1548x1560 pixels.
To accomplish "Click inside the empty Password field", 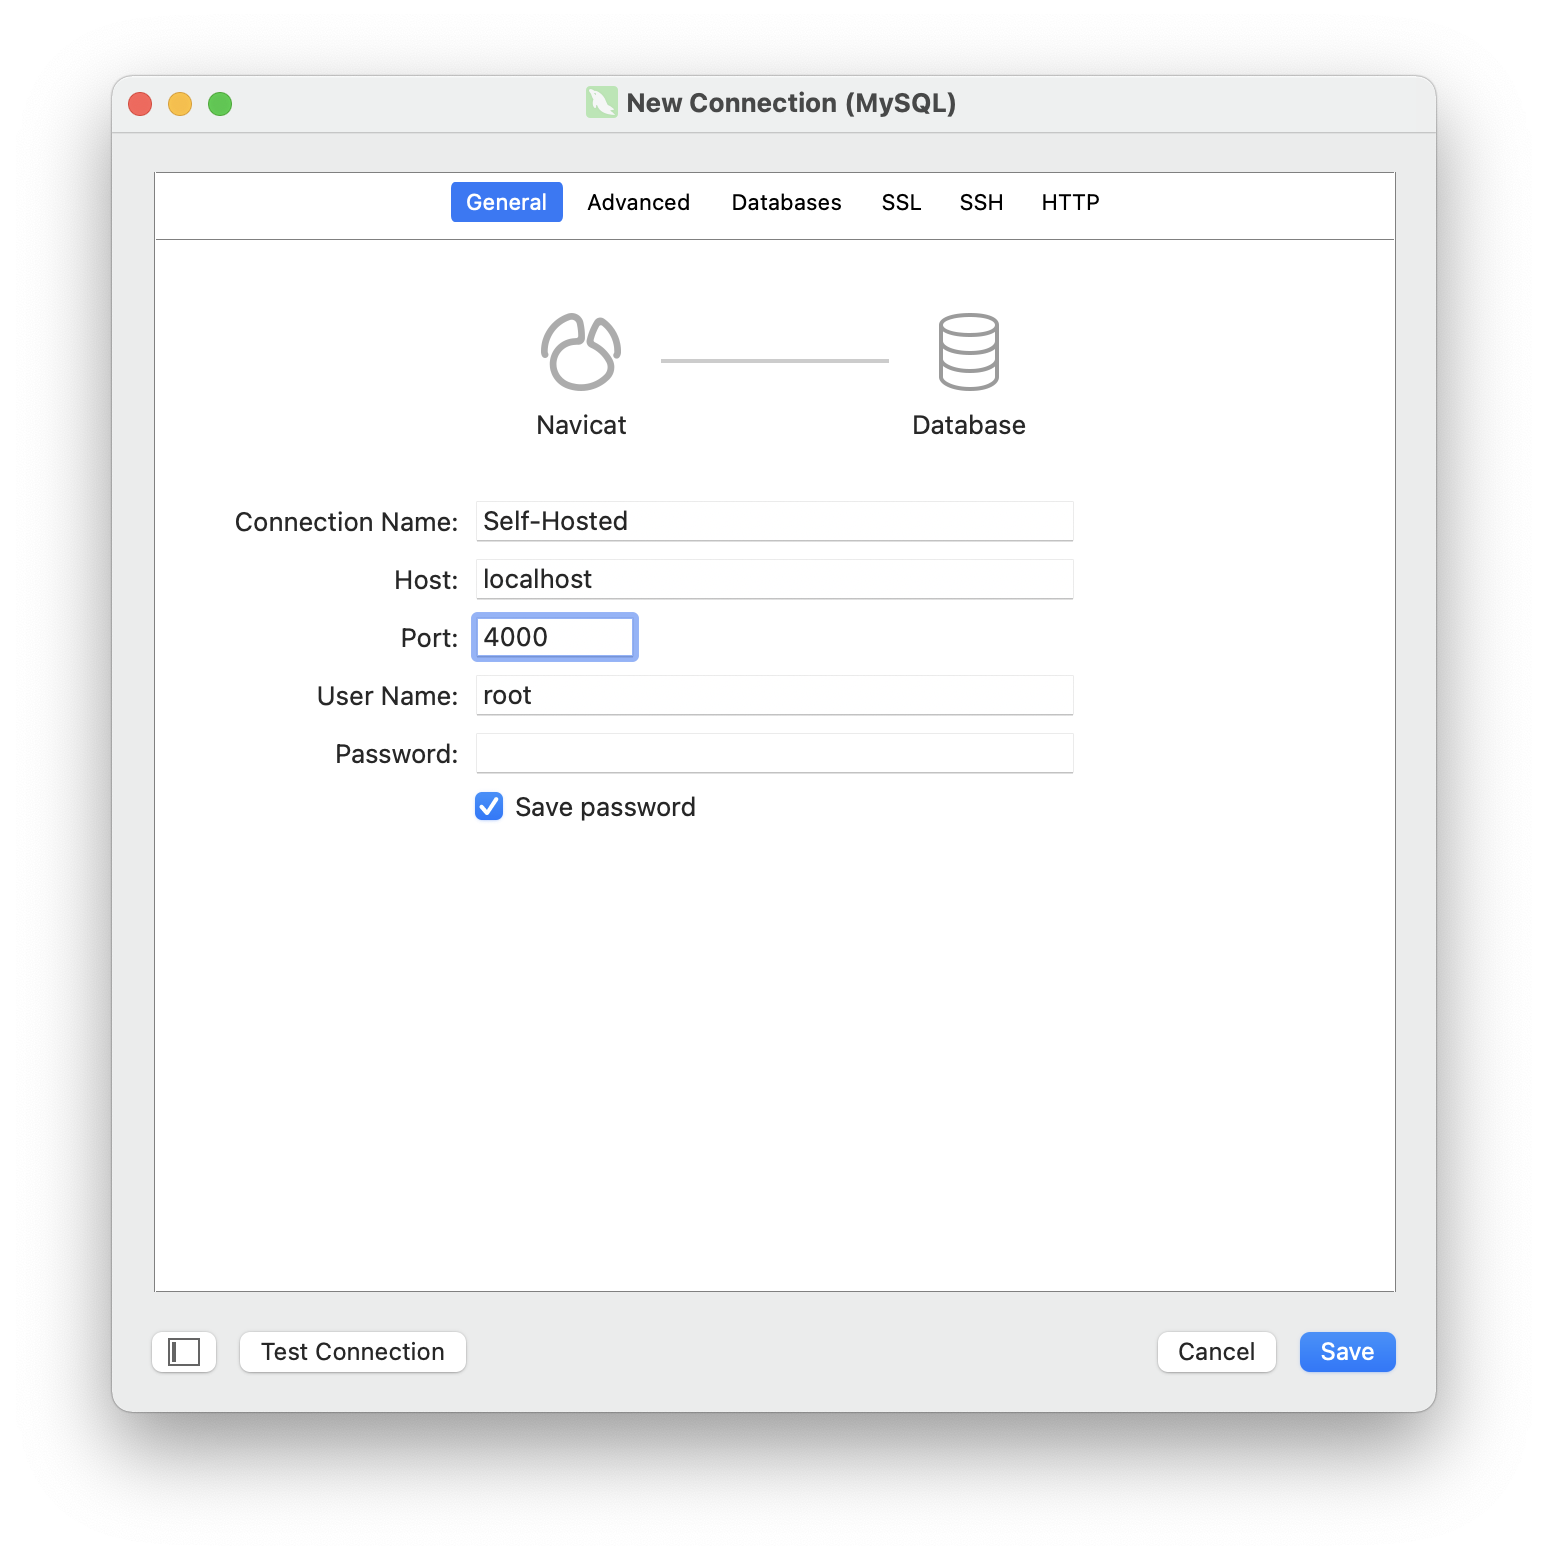I will pos(774,753).
